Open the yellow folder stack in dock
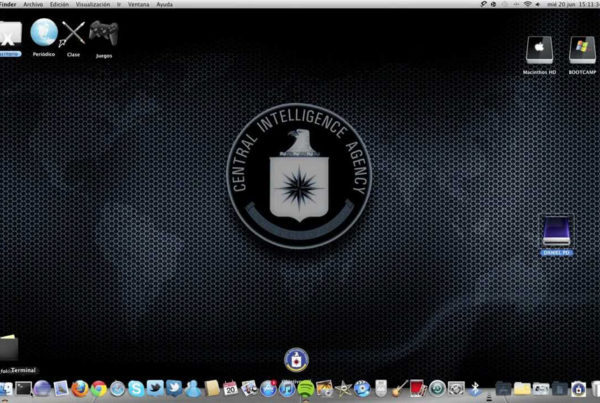 pos(522,389)
